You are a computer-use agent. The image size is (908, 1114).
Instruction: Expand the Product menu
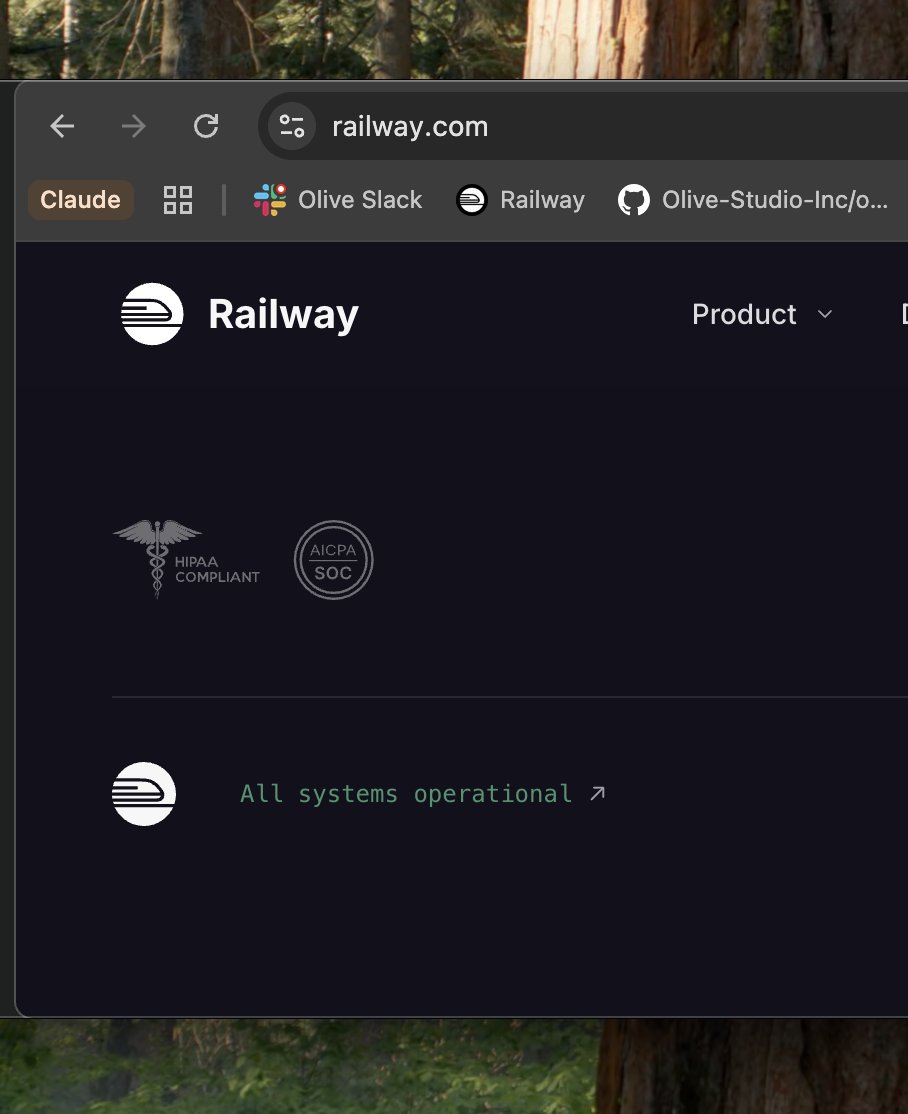pyautogui.click(x=762, y=314)
